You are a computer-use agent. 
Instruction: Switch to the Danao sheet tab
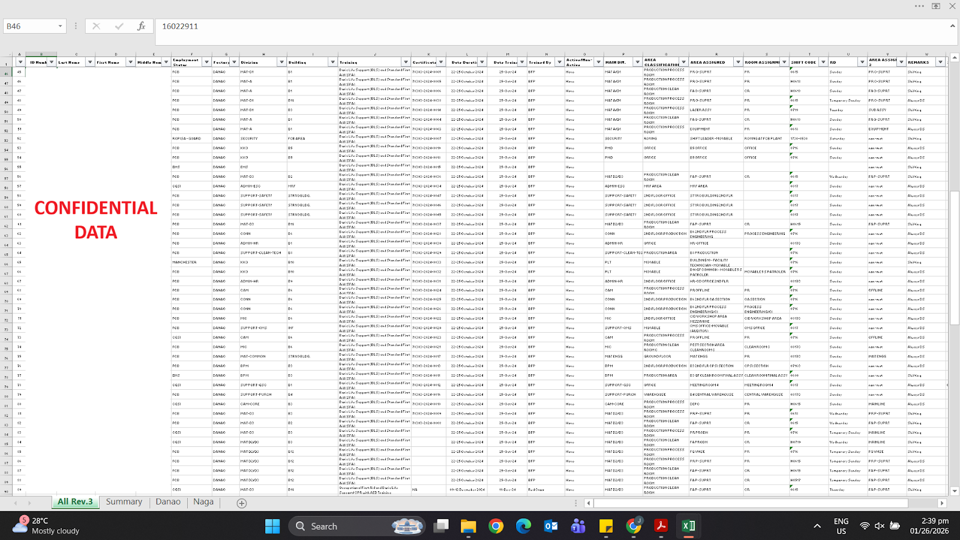pos(168,502)
